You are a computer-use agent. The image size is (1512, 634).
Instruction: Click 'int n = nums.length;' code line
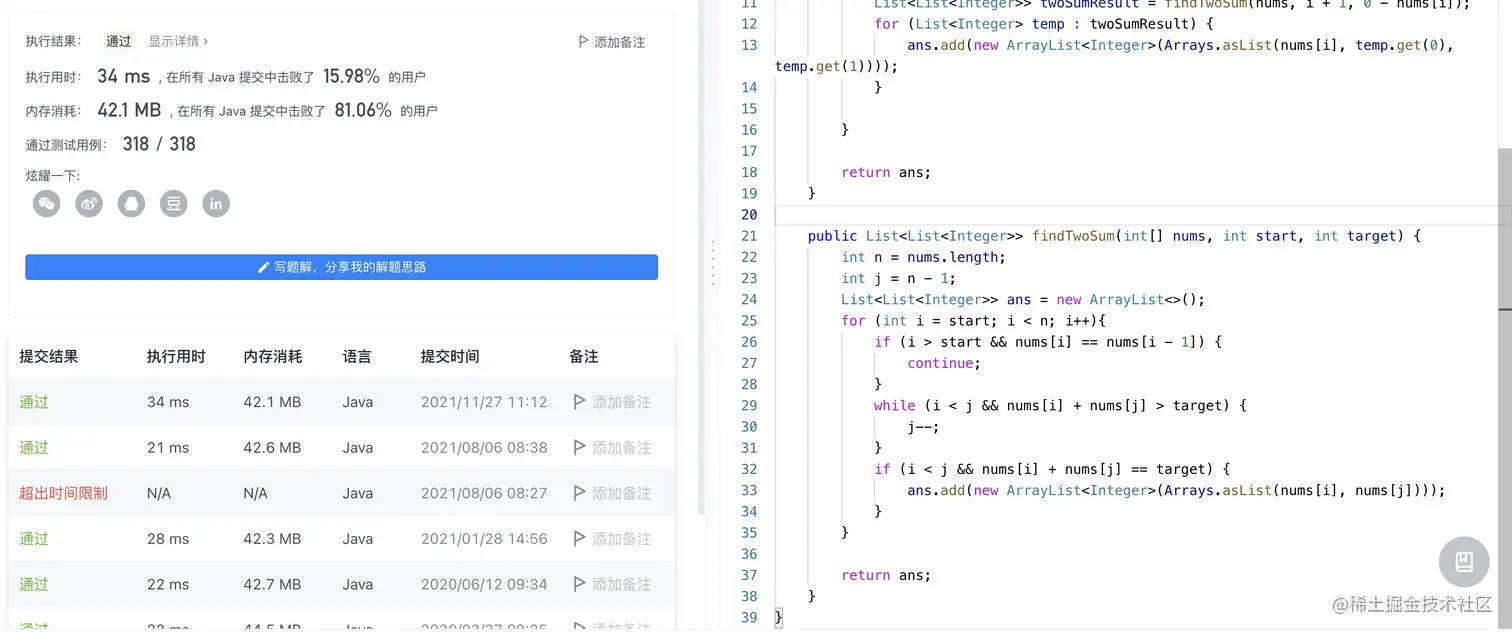923,257
